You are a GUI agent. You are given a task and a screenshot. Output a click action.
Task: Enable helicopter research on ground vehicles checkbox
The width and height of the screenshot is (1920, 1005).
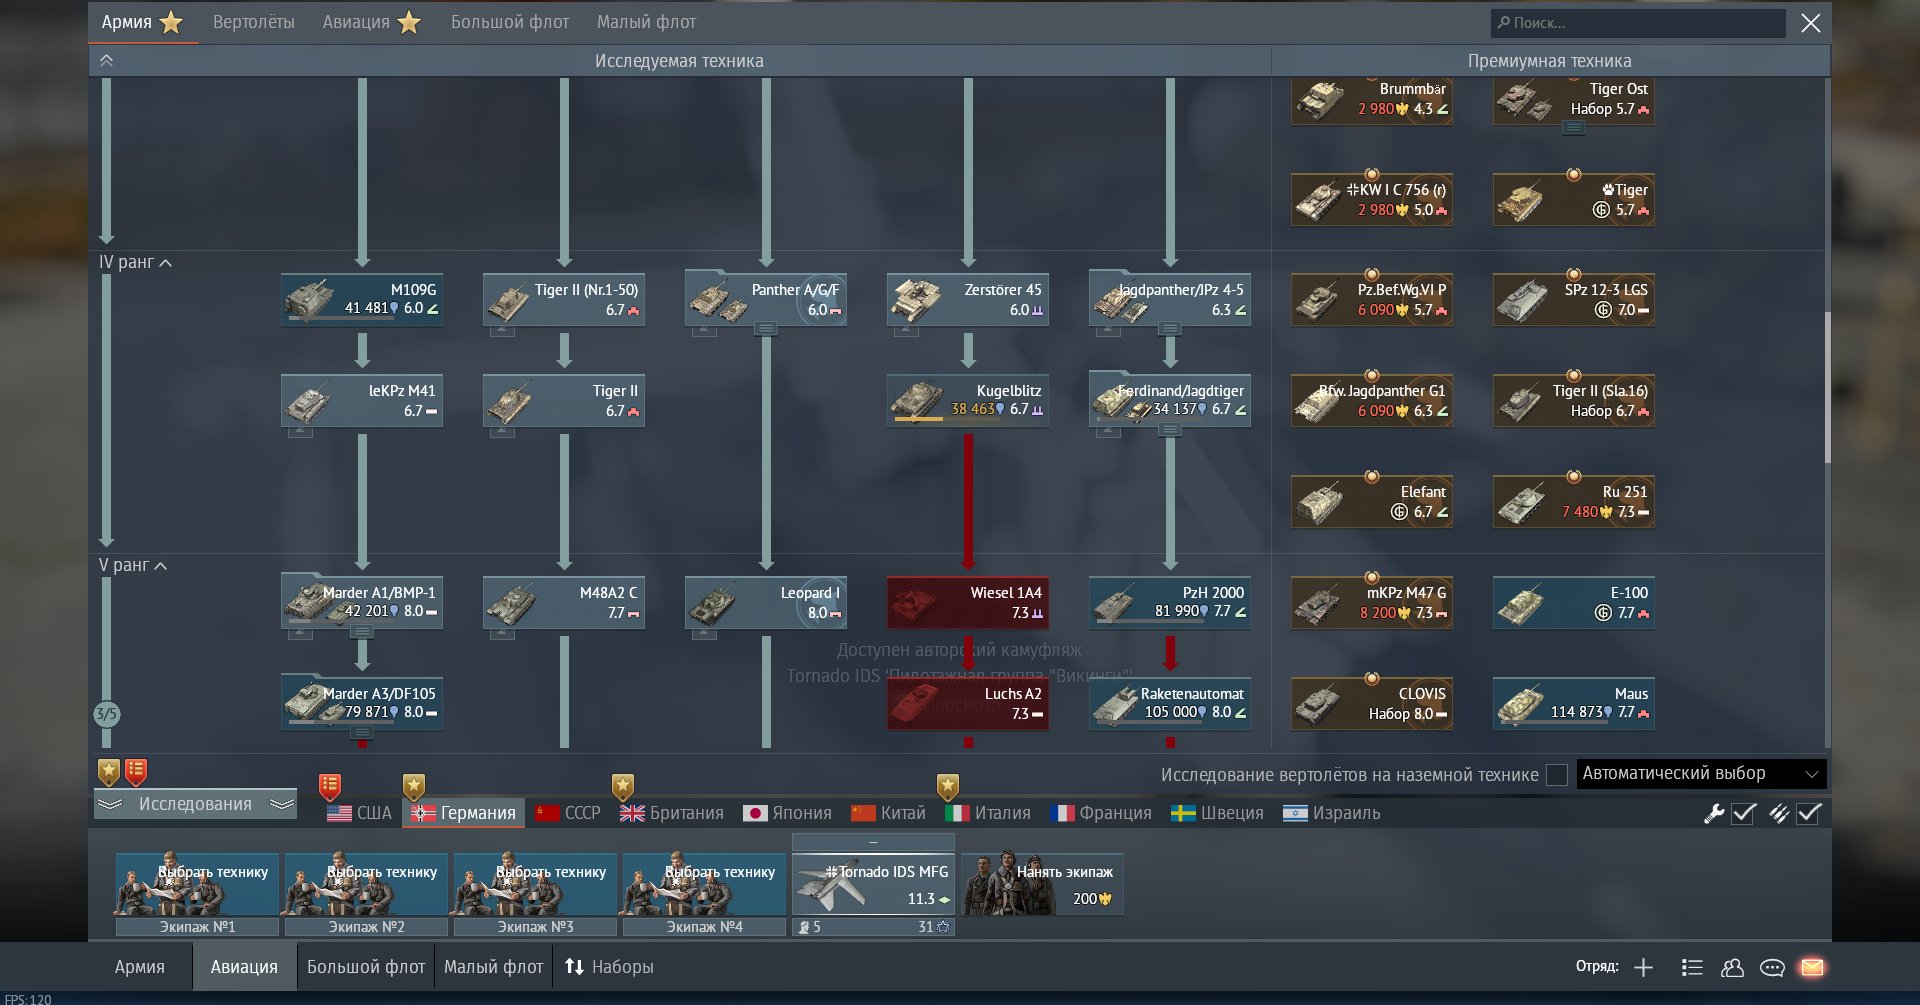coord(1556,775)
